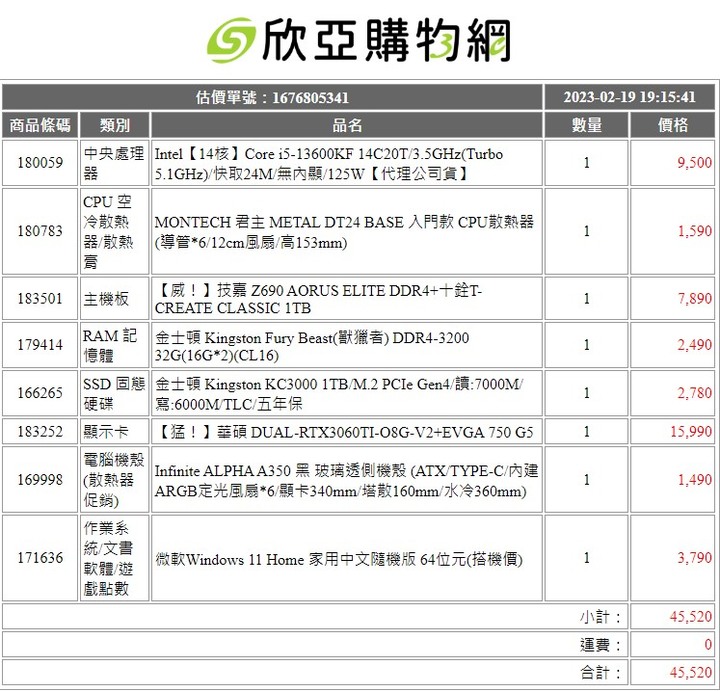The width and height of the screenshot is (720, 691).
Task: Click the CPU 空冷散熱器/散熱膏 category cell
Action: pos(115,231)
